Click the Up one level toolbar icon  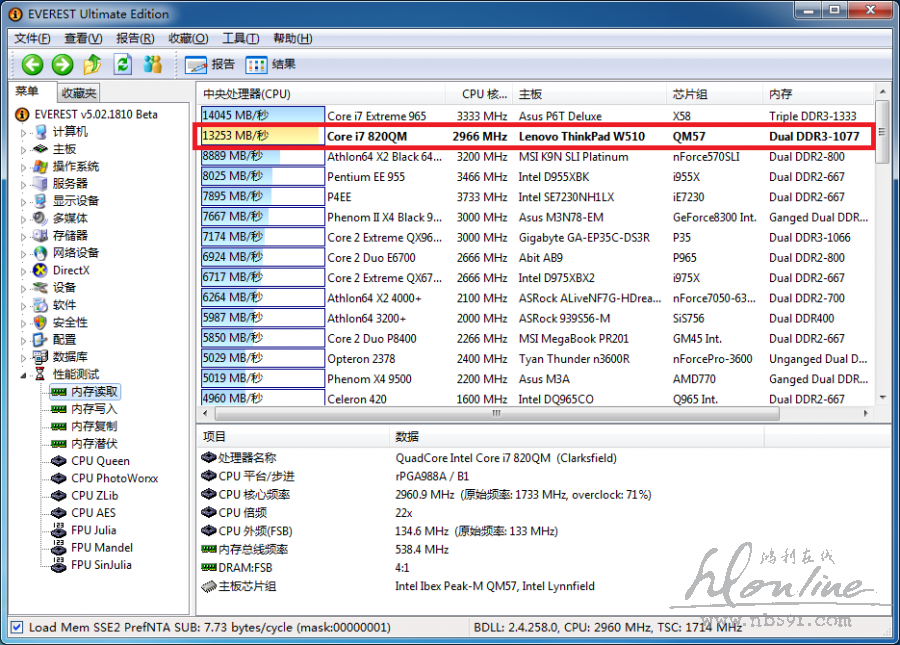pyautogui.click(x=93, y=65)
